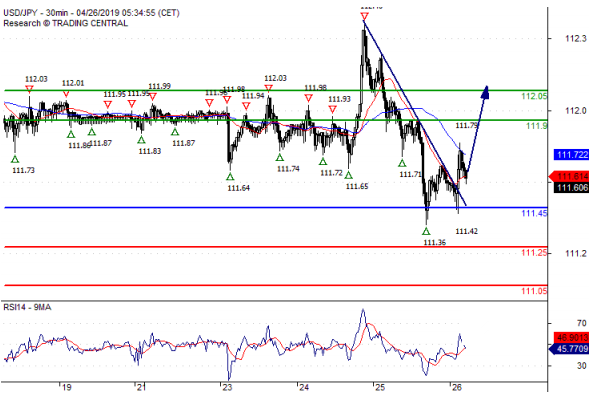The image size is (597, 397).
Task: Click the RSI14 - 9MA indicator title
Action: pyautogui.click(x=27, y=307)
